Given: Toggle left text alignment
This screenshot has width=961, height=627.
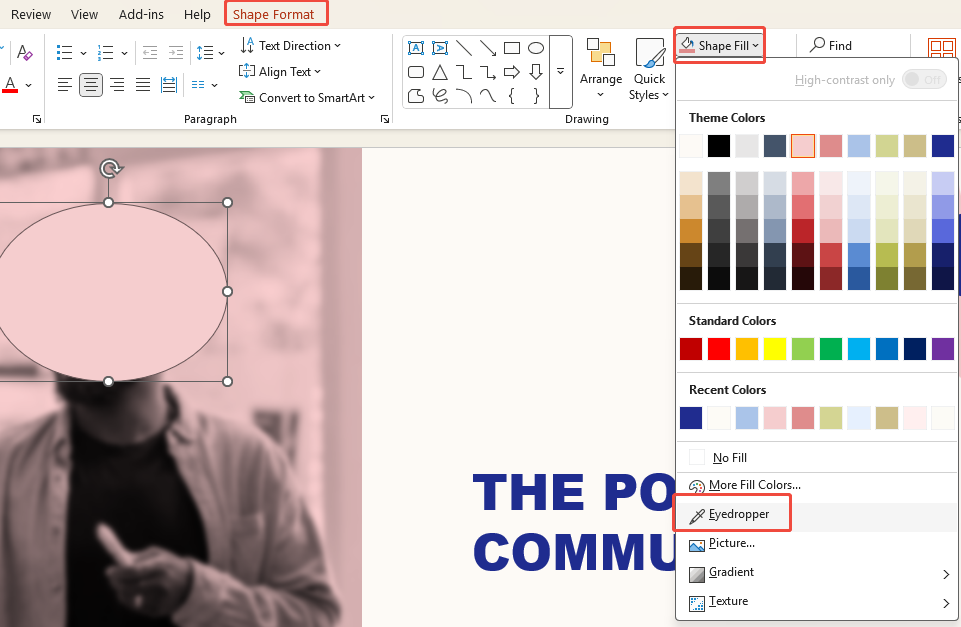Looking at the screenshot, I should [x=64, y=84].
